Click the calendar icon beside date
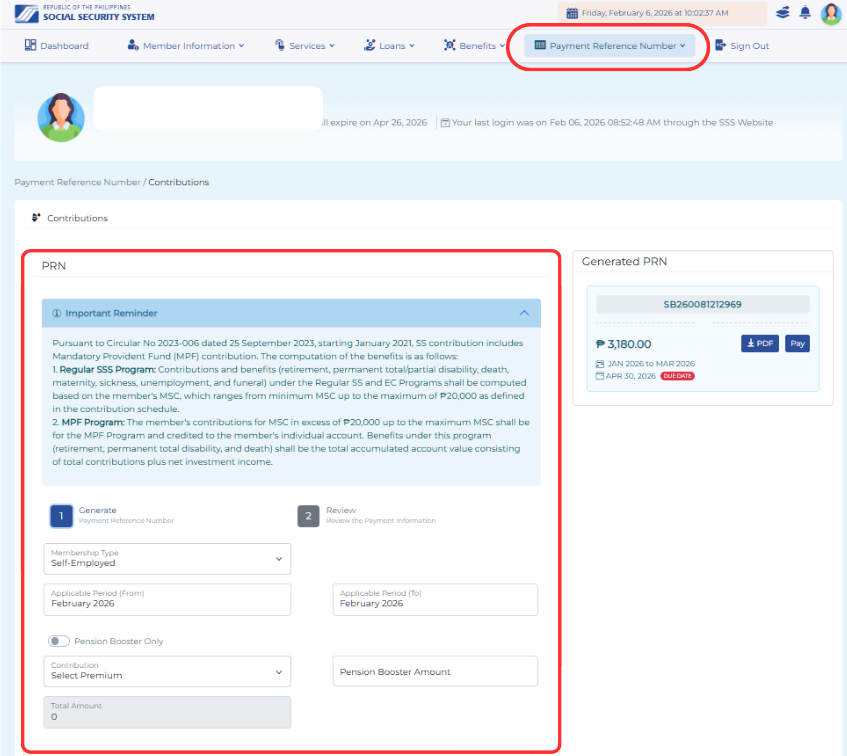 (x=572, y=14)
